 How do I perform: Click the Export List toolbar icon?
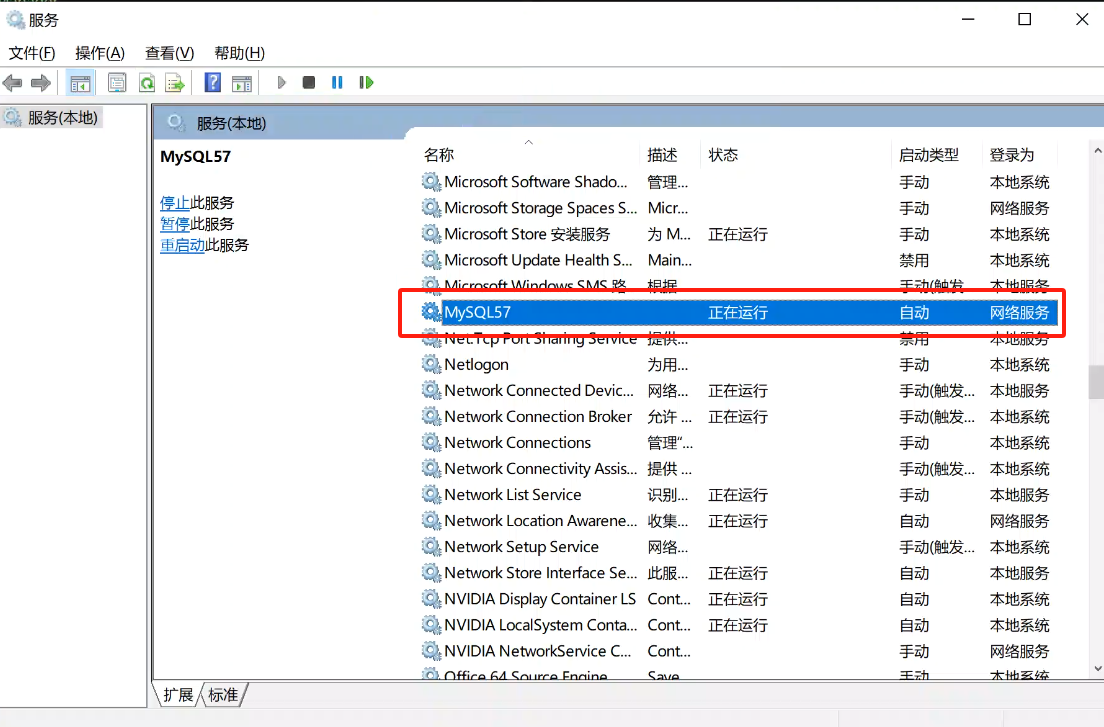(x=175, y=83)
